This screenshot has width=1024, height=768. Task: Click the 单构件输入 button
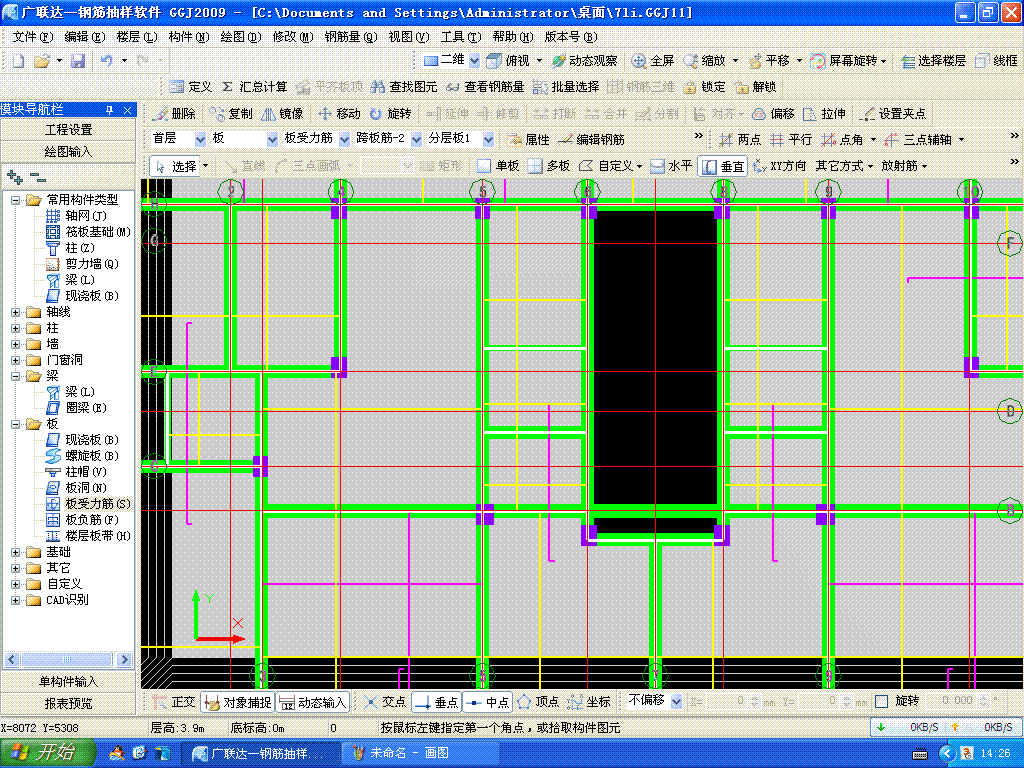click(x=68, y=681)
